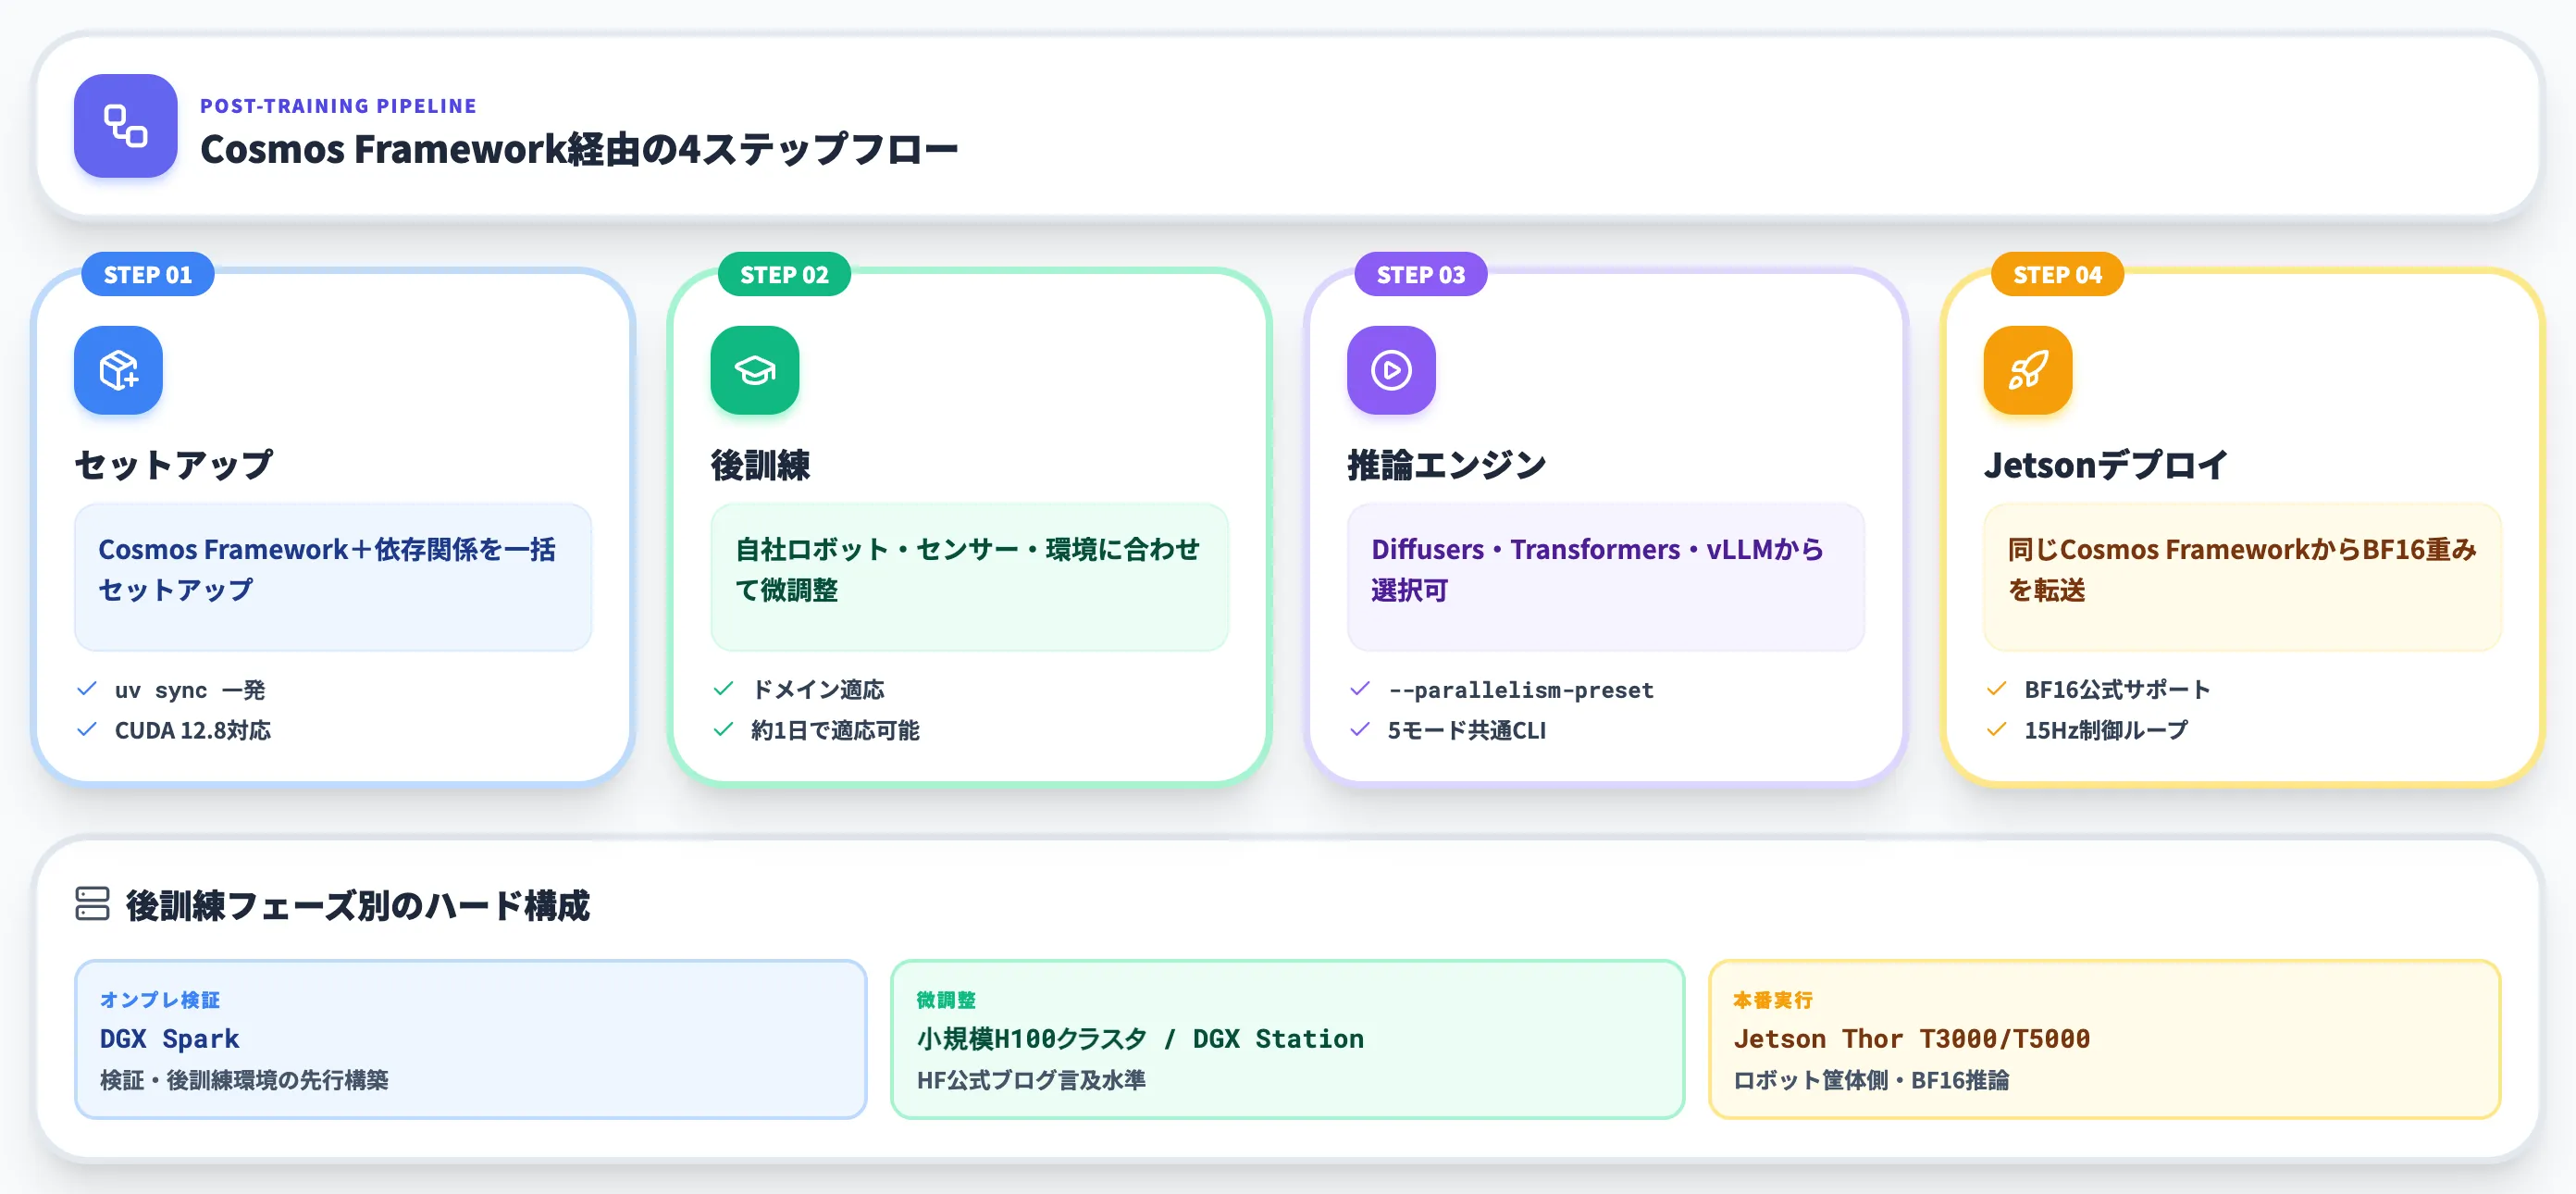Click the uv sync 一発 text
The width and height of the screenshot is (2576, 1194).
coord(190,690)
